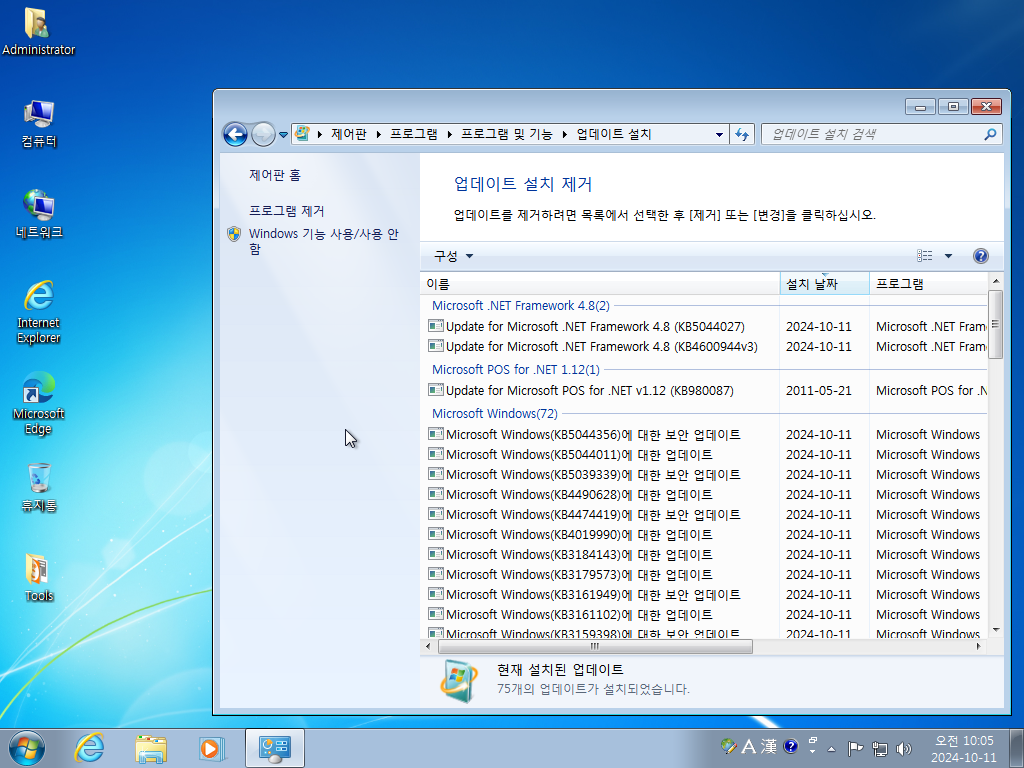Click vertical scrollbar thumb in update list
The height and width of the screenshot is (768, 1024).
click(x=995, y=324)
